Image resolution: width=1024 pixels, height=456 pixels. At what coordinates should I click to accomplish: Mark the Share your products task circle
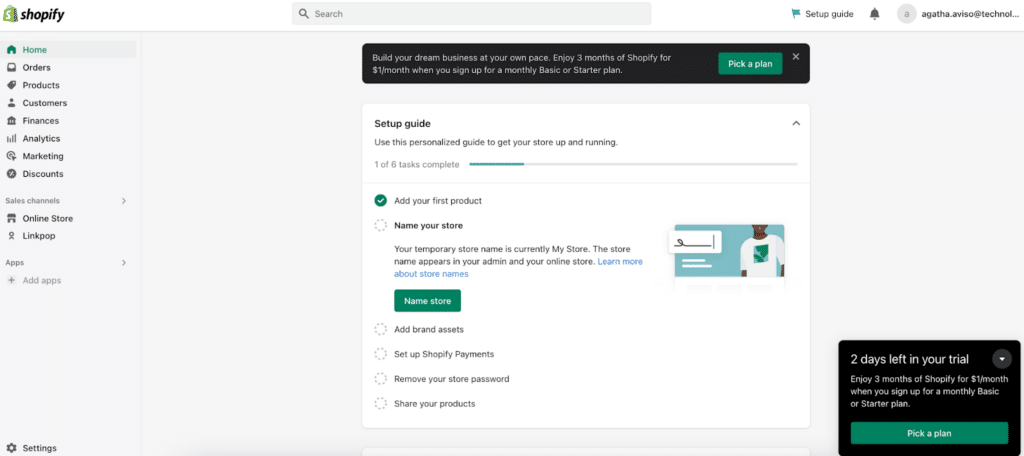pyautogui.click(x=381, y=404)
